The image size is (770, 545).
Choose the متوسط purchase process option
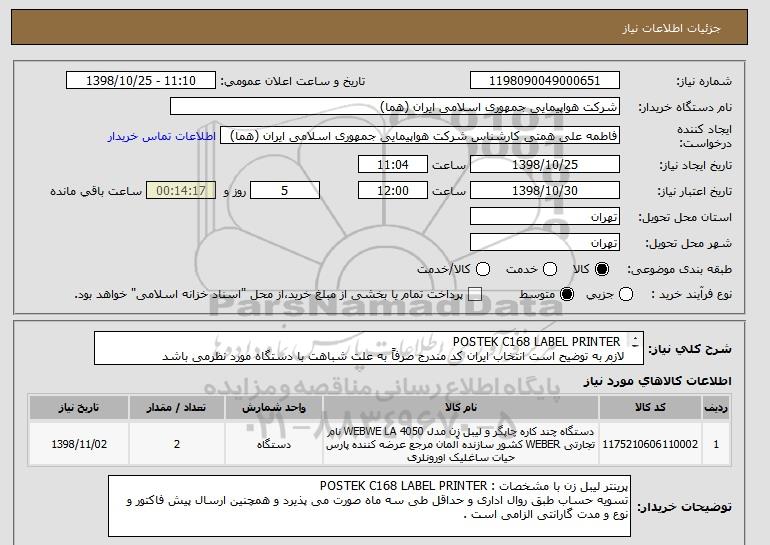(x=567, y=294)
